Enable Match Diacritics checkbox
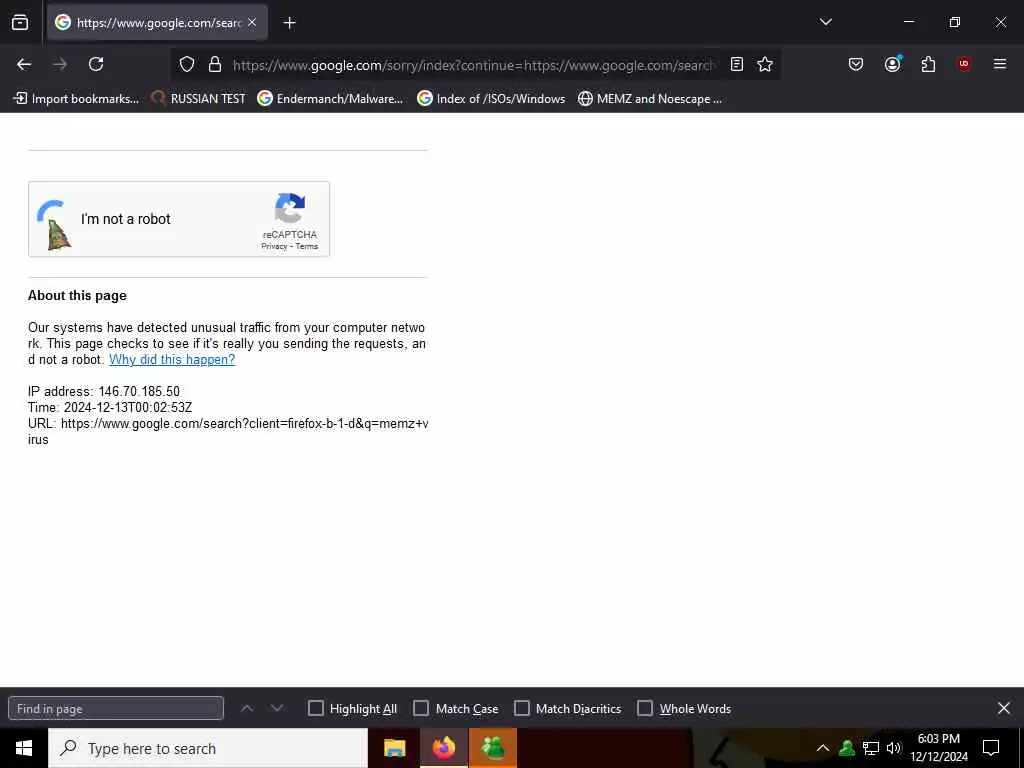 tap(522, 709)
